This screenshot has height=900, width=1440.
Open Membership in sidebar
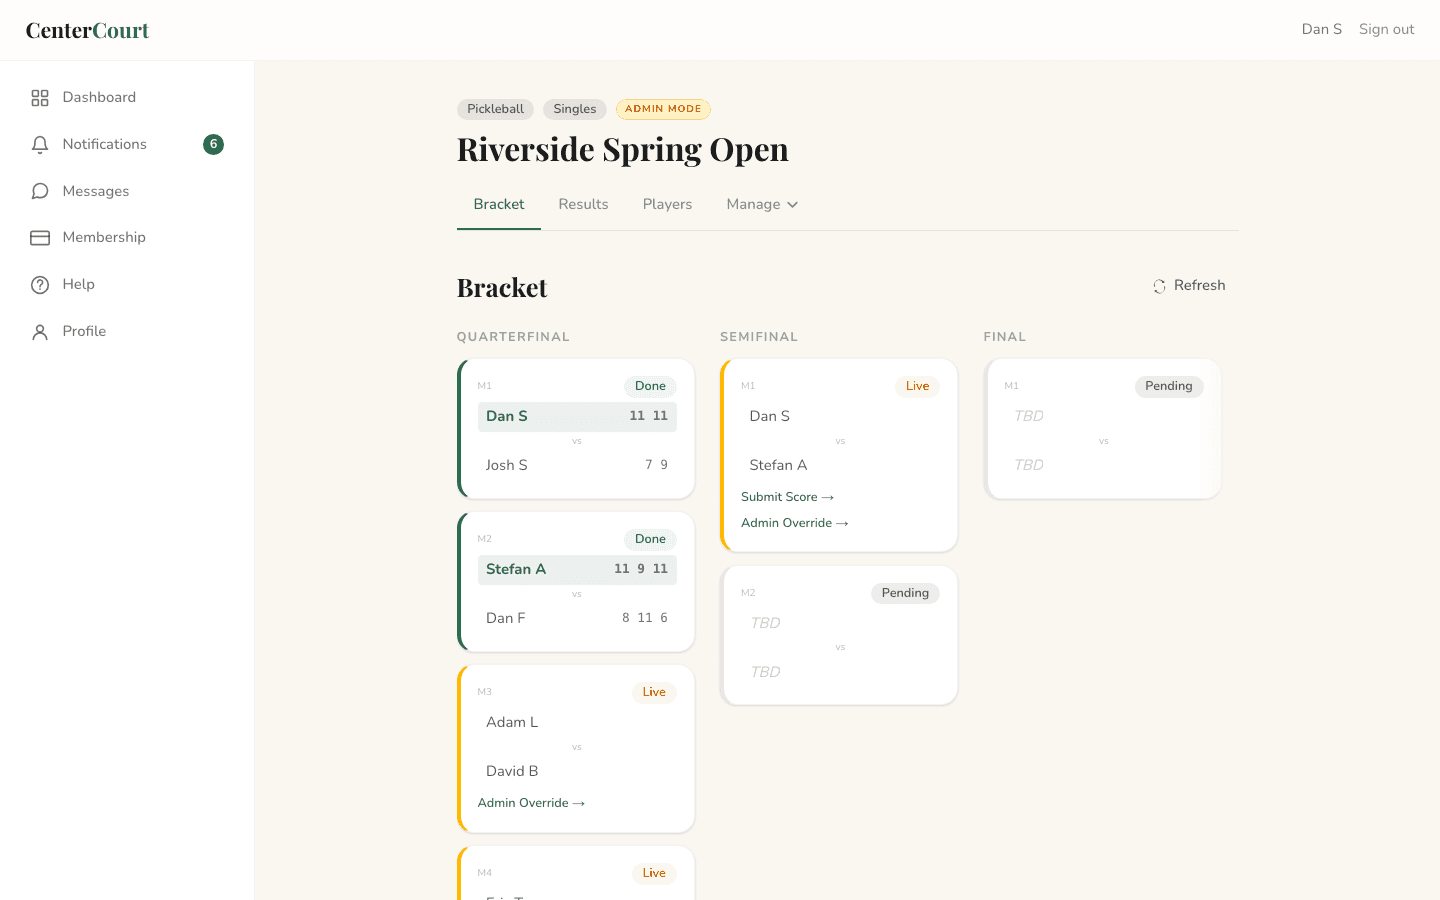(x=127, y=237)
